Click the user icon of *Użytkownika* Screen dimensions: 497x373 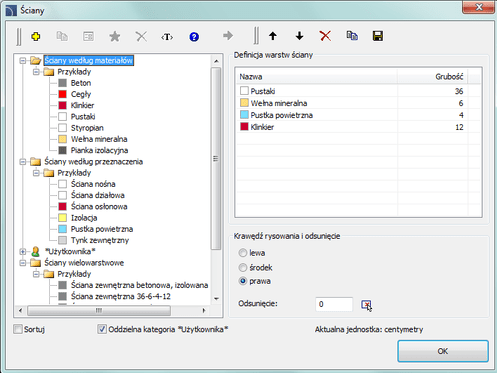pos(35,251)
